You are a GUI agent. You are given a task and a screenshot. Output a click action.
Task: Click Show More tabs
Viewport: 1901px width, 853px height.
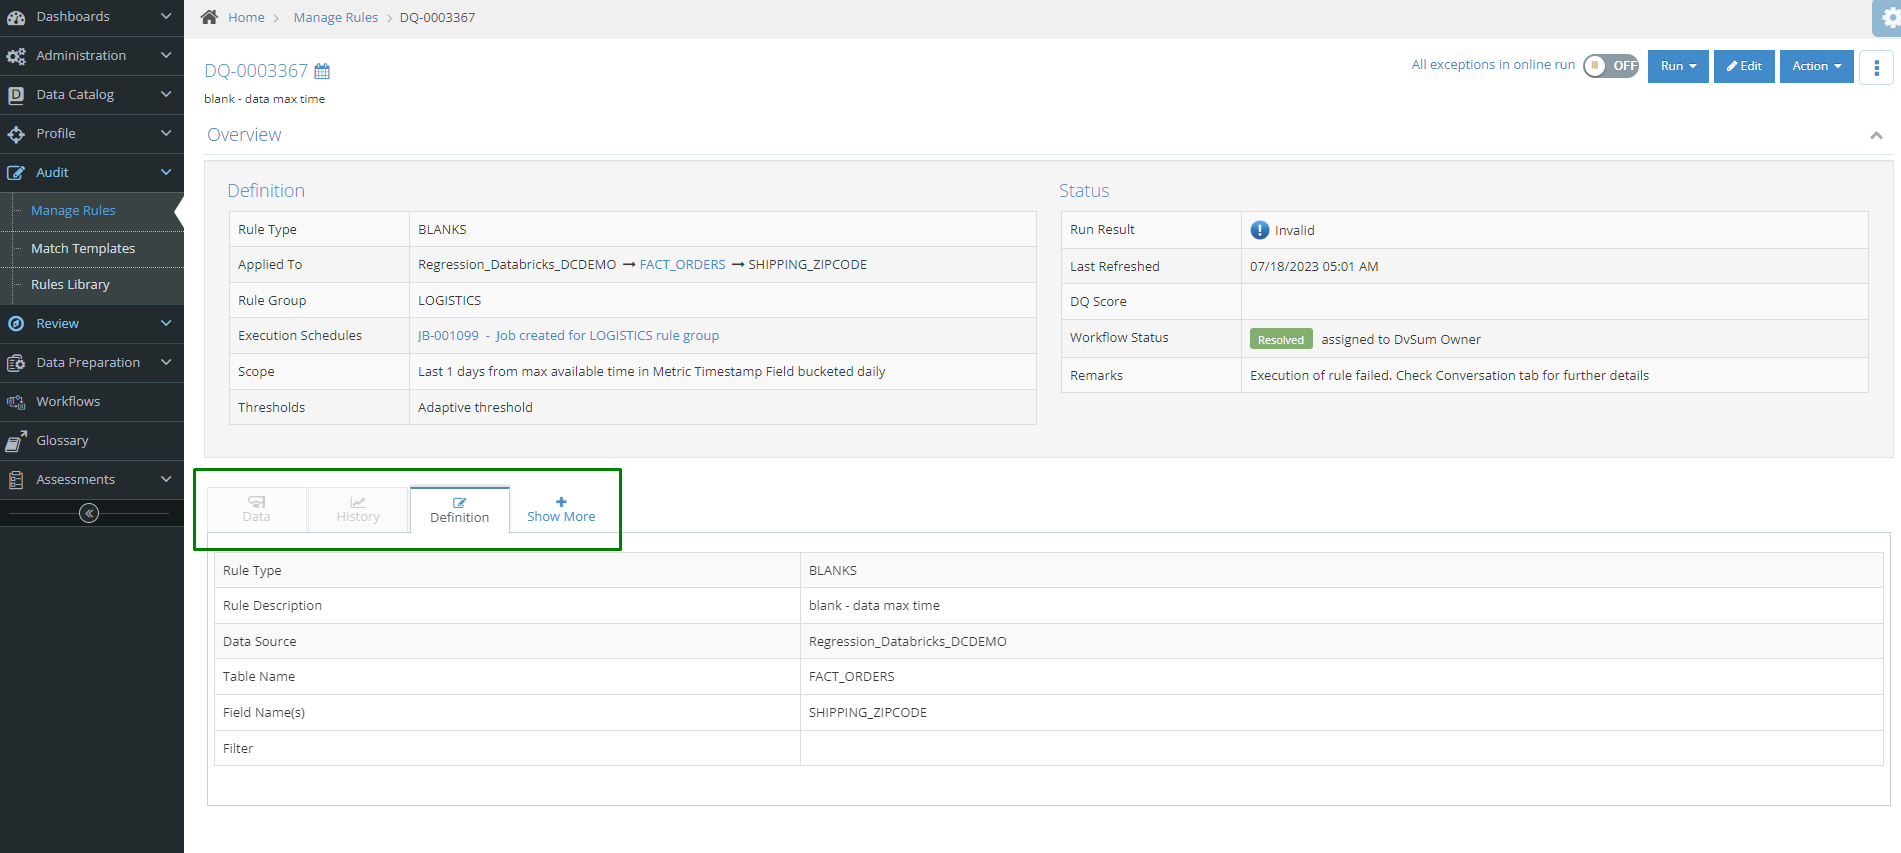click(561, 509)
